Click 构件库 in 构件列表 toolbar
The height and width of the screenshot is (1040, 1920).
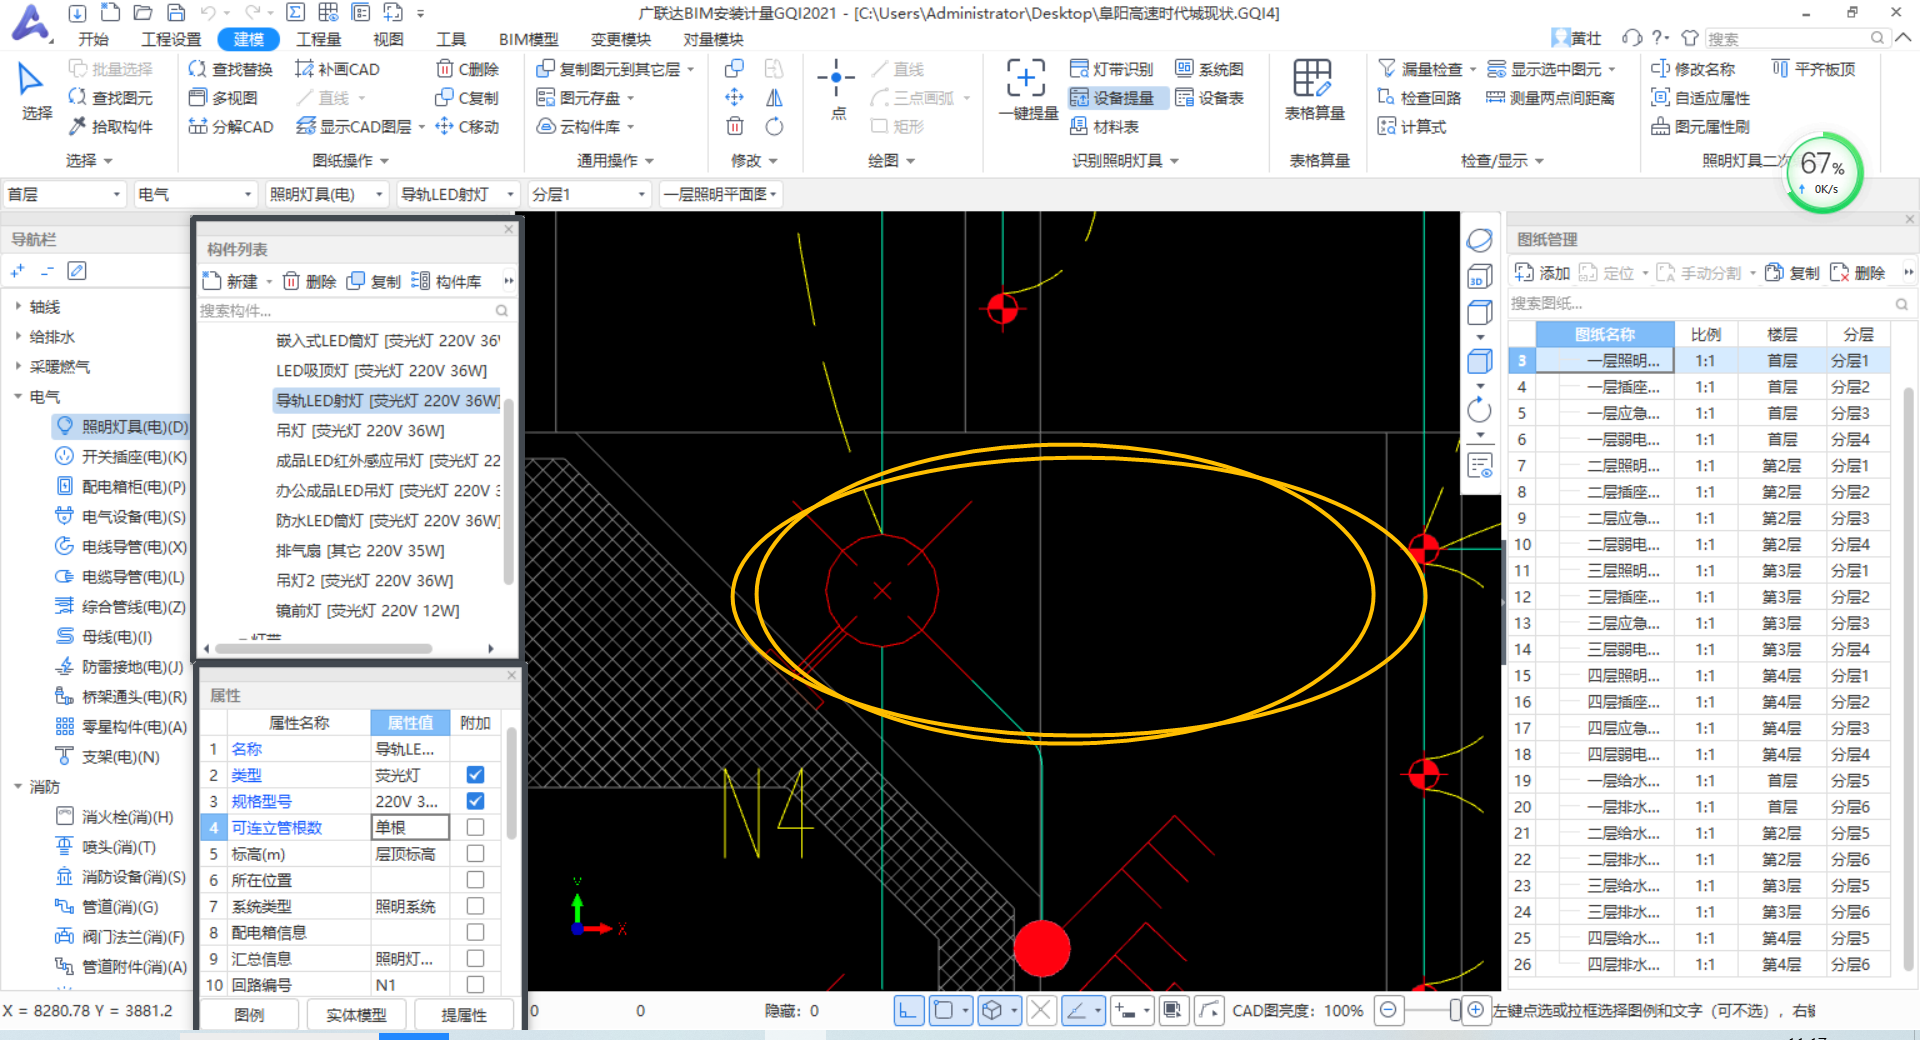pos(446,282)
